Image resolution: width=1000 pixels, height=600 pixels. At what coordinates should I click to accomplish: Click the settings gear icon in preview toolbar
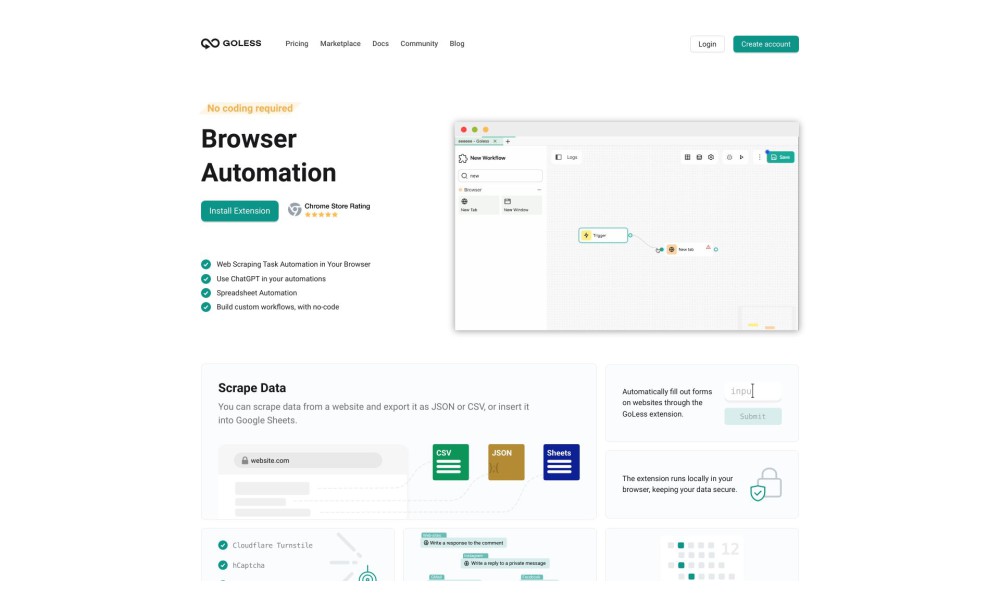click(x=711, y=157)
